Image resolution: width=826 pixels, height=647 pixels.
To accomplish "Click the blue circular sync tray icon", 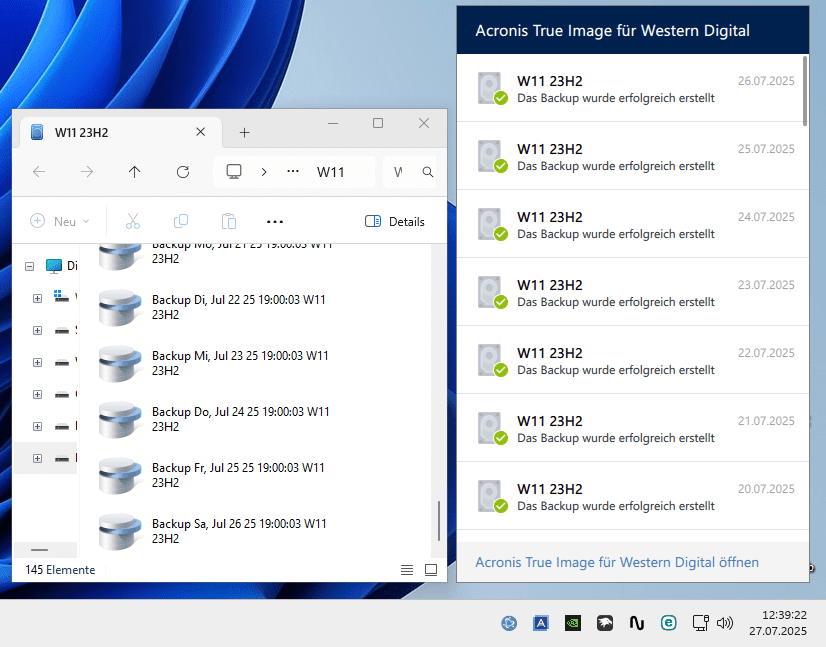I will click(509, 623).
